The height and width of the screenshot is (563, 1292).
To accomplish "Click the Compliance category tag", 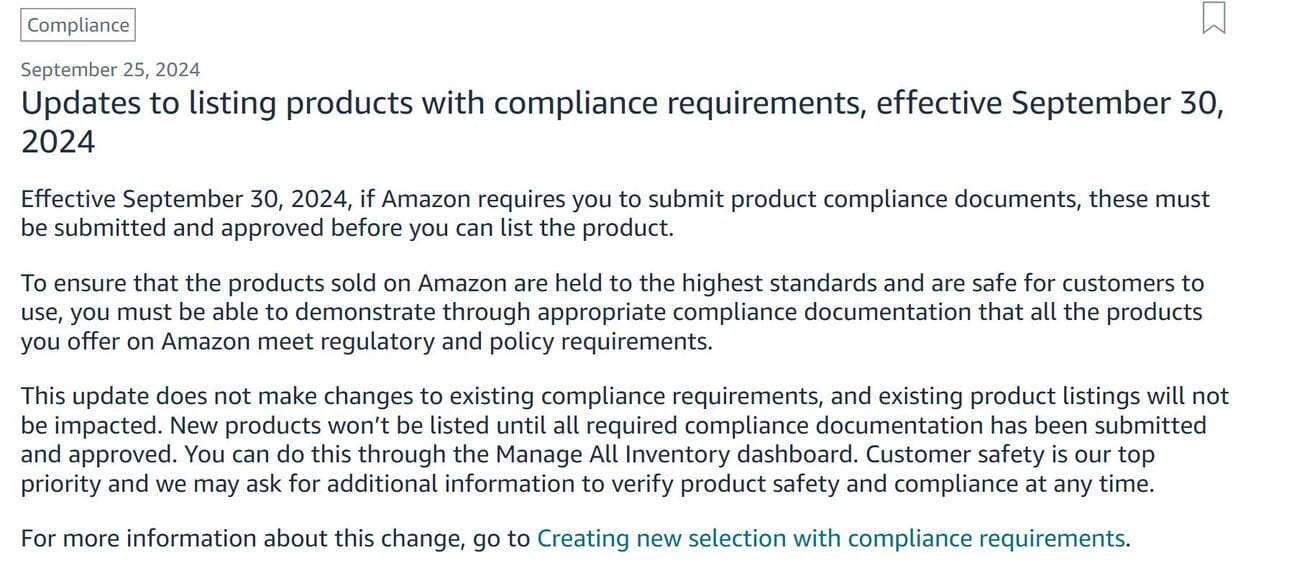I will [78, 25].
